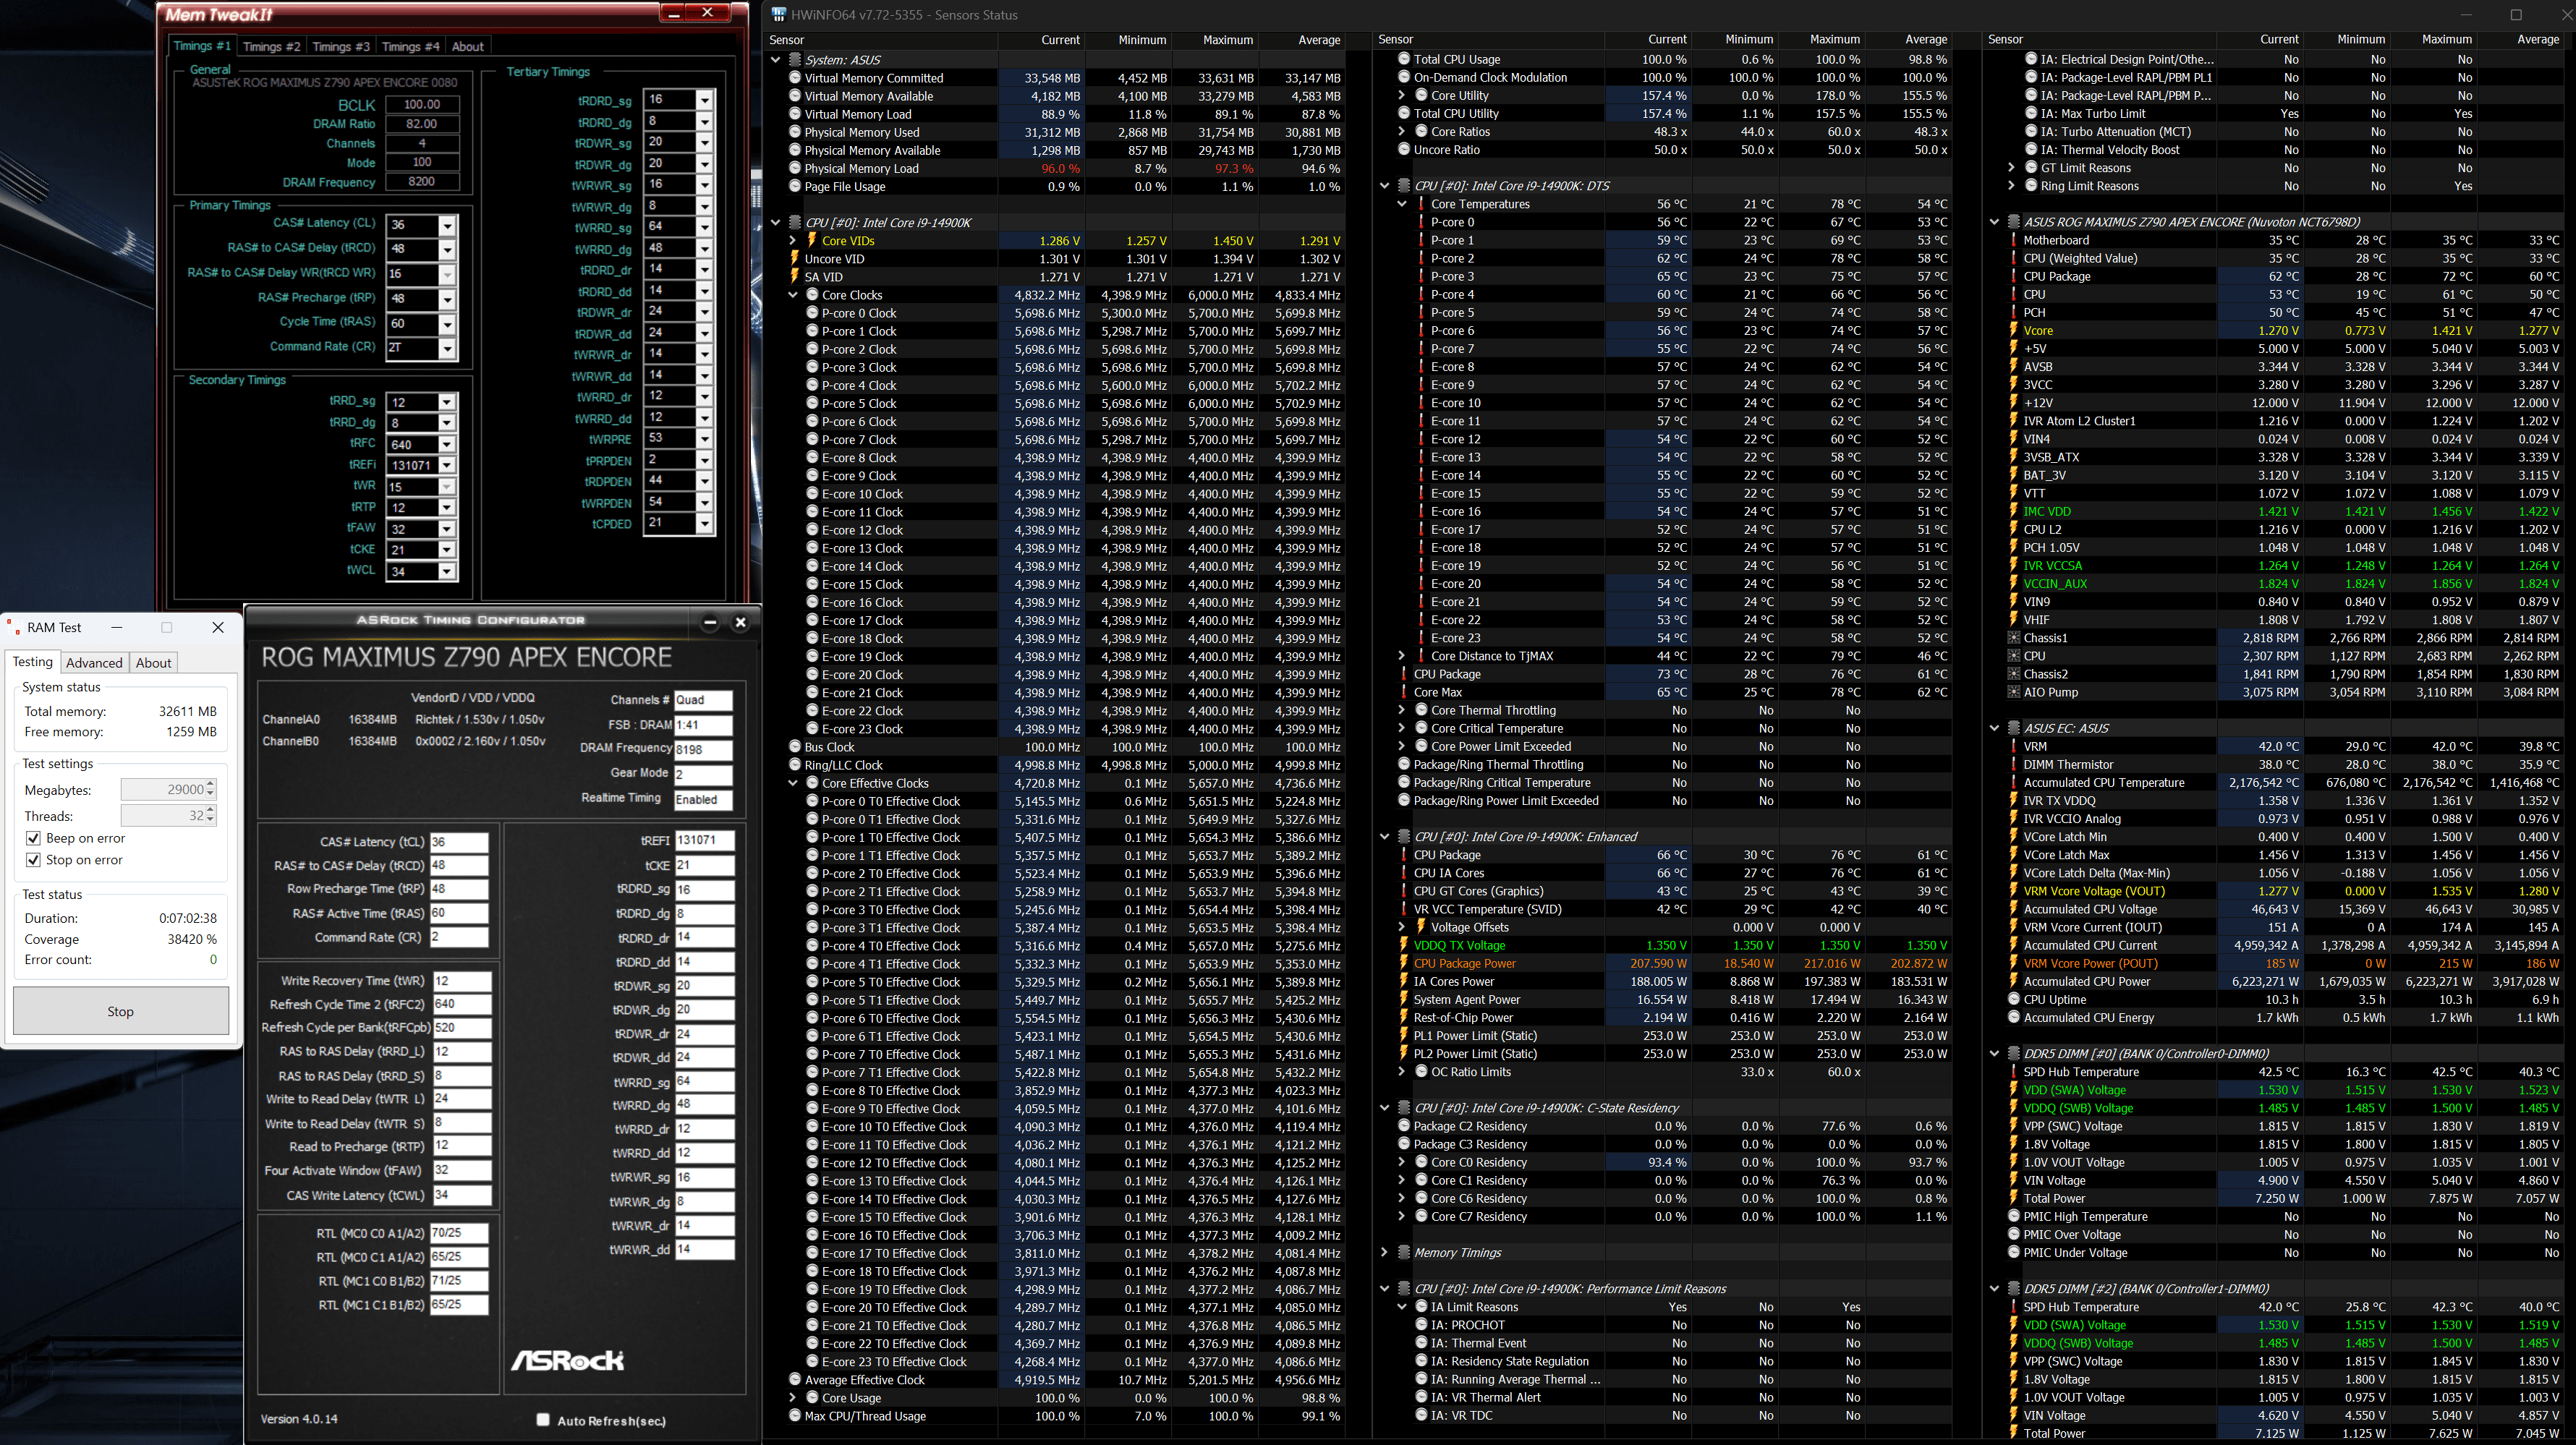Click the DIMM Thermistor thermometer icon

coord(2014,764)
